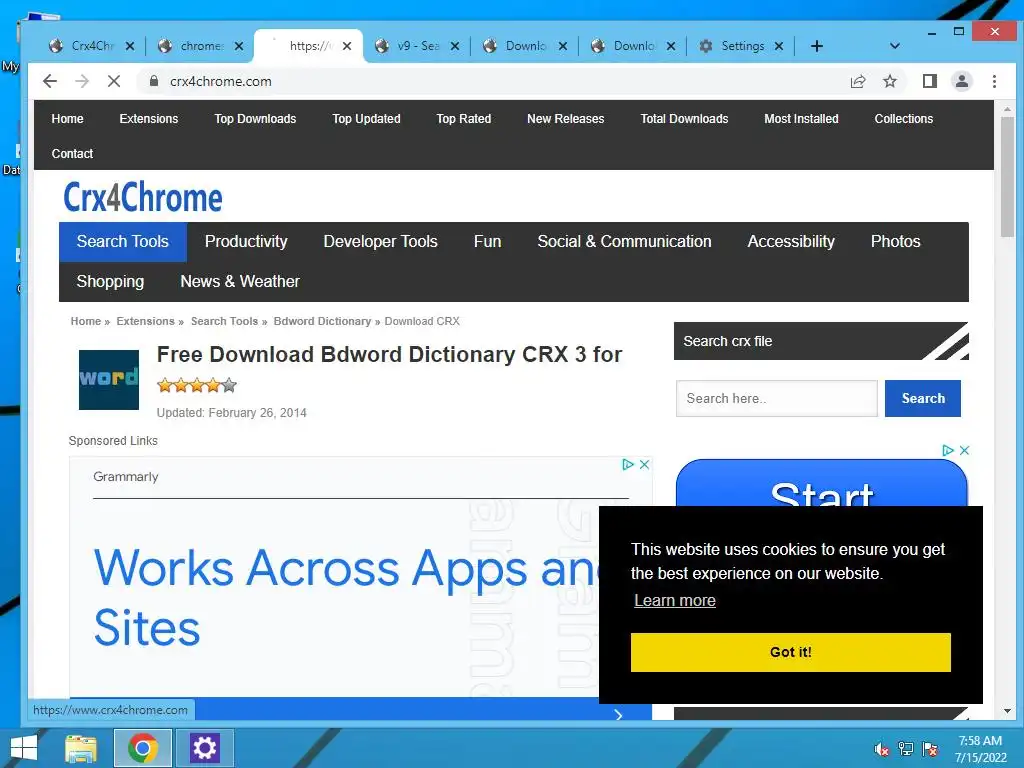Open the Contact link
This screenshot has width=1024, height=768.
point(72,153)
